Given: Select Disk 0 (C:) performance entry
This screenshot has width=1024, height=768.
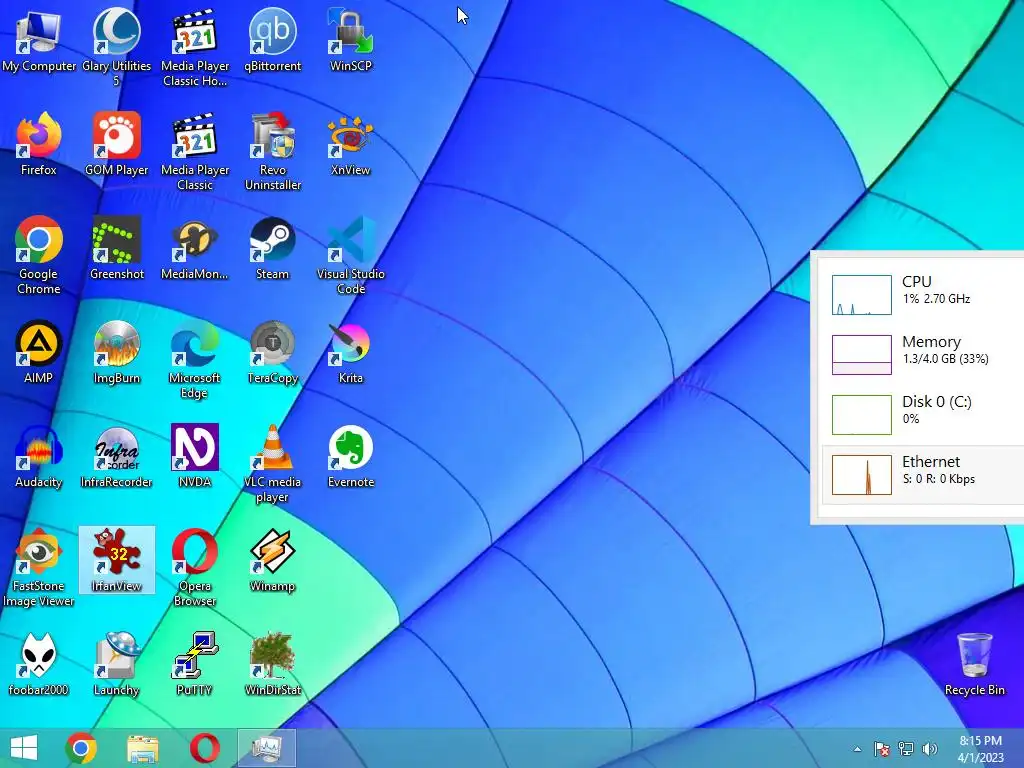Looking at the screenshot, I should click(x=923, y=415).
